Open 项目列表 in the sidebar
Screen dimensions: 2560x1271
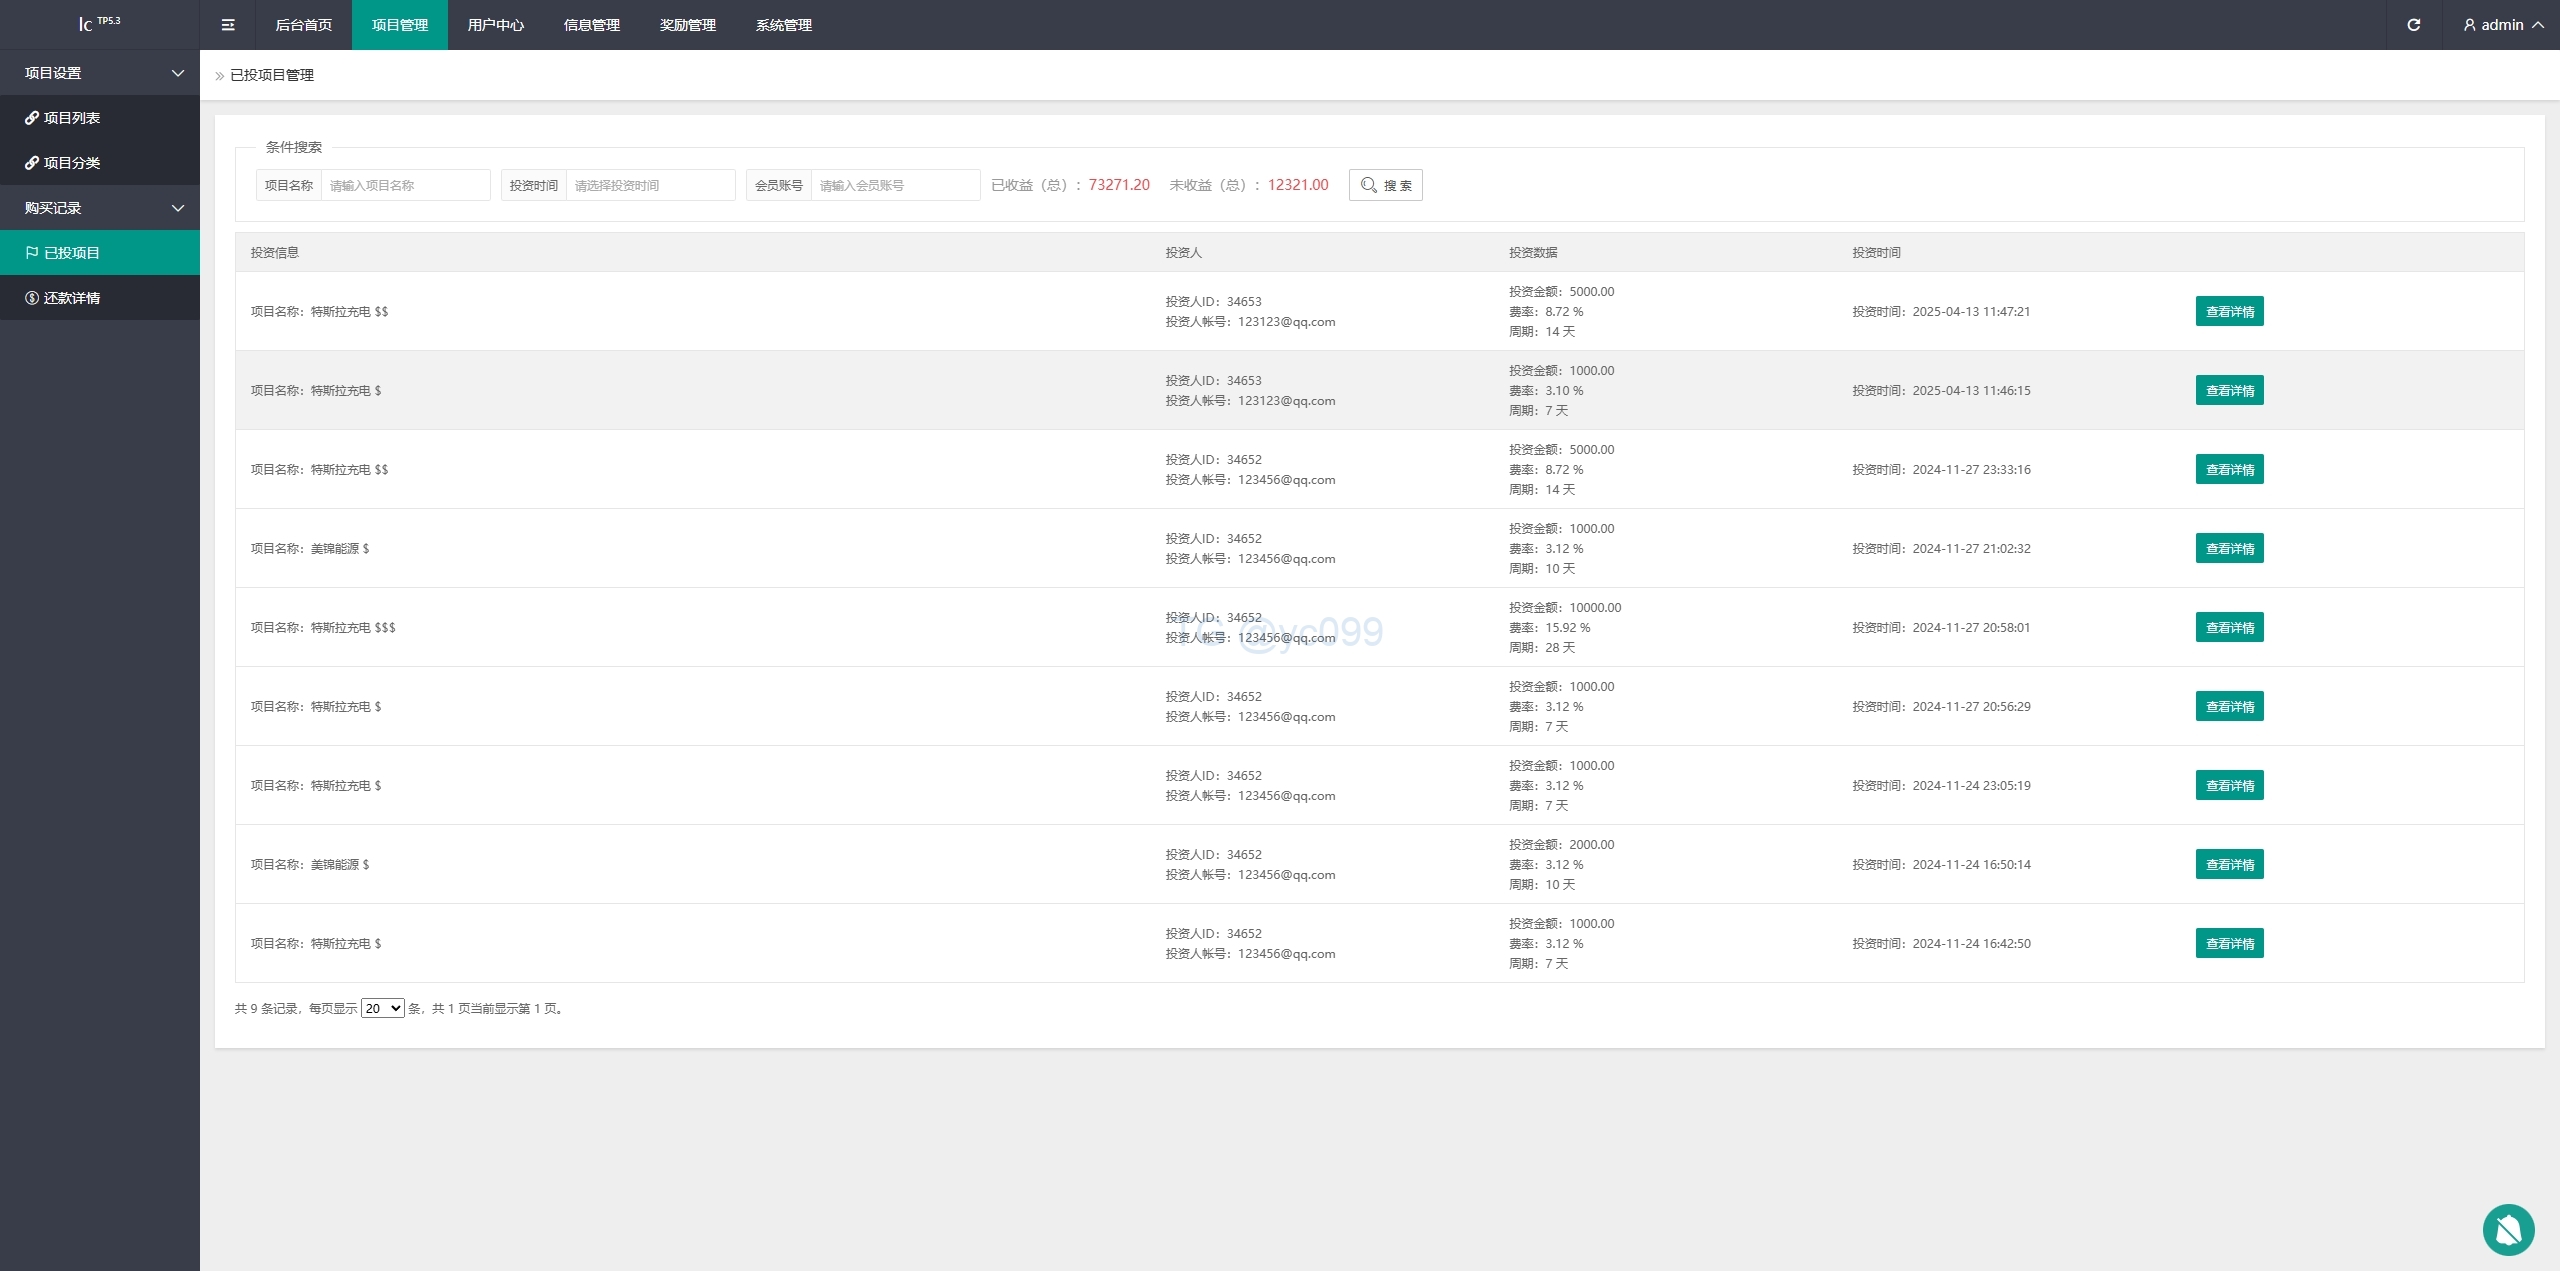point(71,118)
